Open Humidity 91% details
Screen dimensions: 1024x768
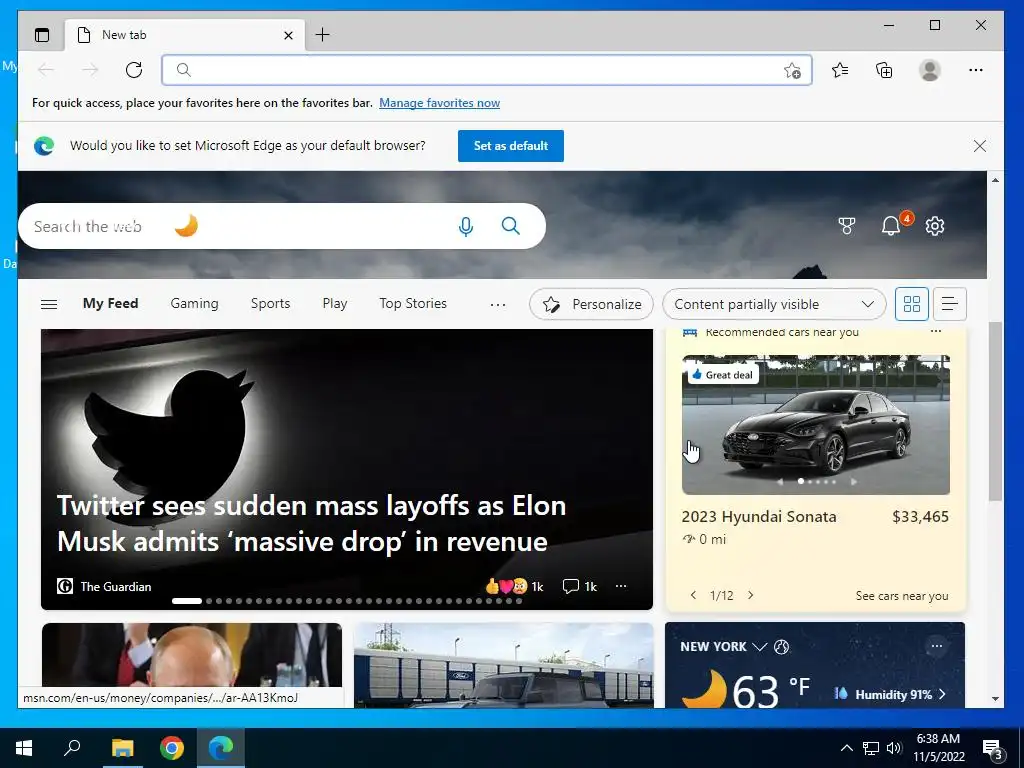pyautogui.click(x=890, y=694)
